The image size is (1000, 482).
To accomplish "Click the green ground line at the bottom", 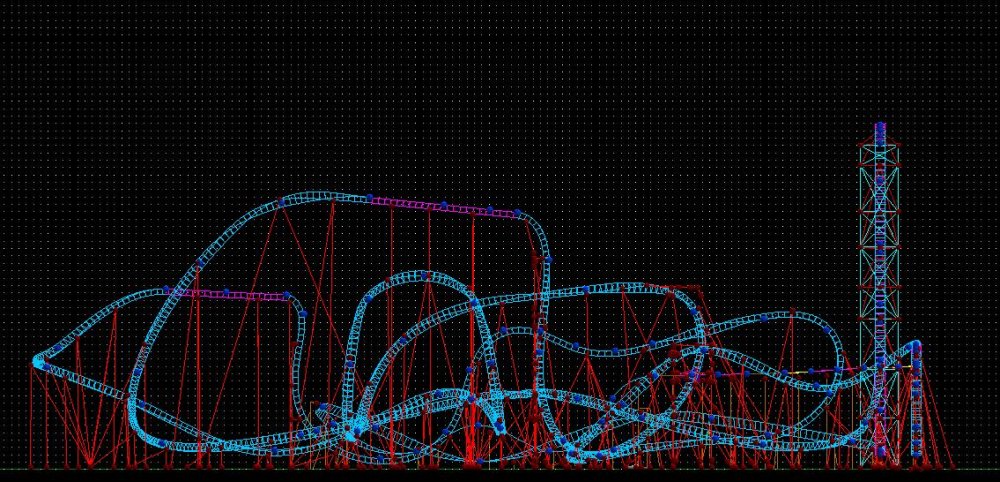I will pyautogui.click(x=500, y=469).
